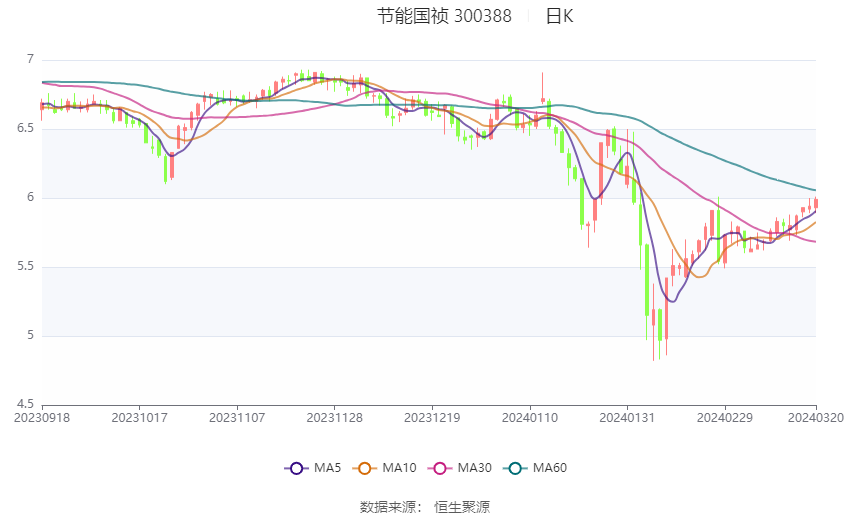This screenshot has width=850, height=517.
Task: Click the 恒生聚源 data source text
Action: point(462,507)
